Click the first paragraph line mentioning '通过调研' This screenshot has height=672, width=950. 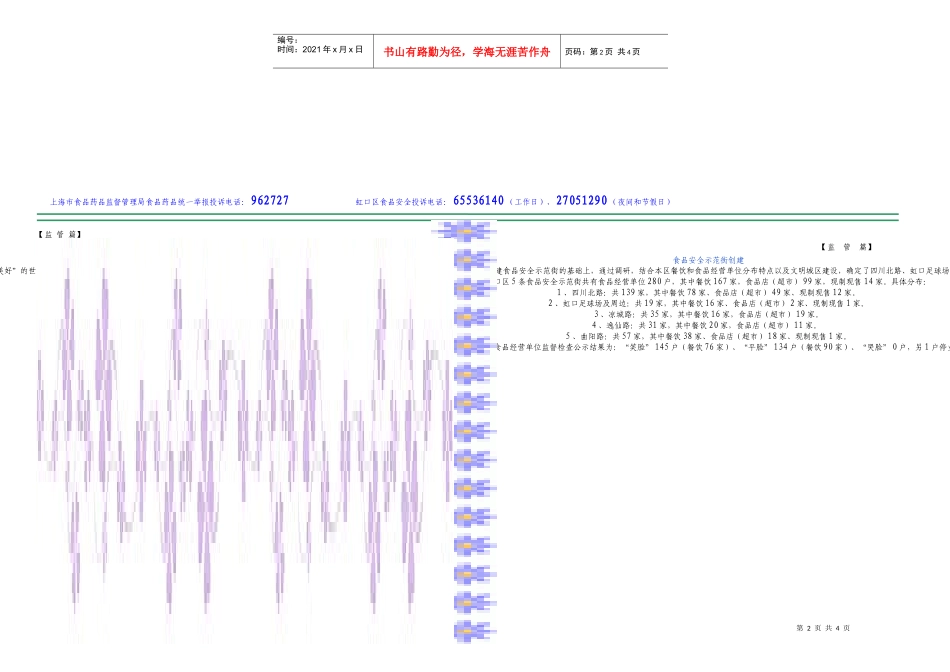point(723,271)
